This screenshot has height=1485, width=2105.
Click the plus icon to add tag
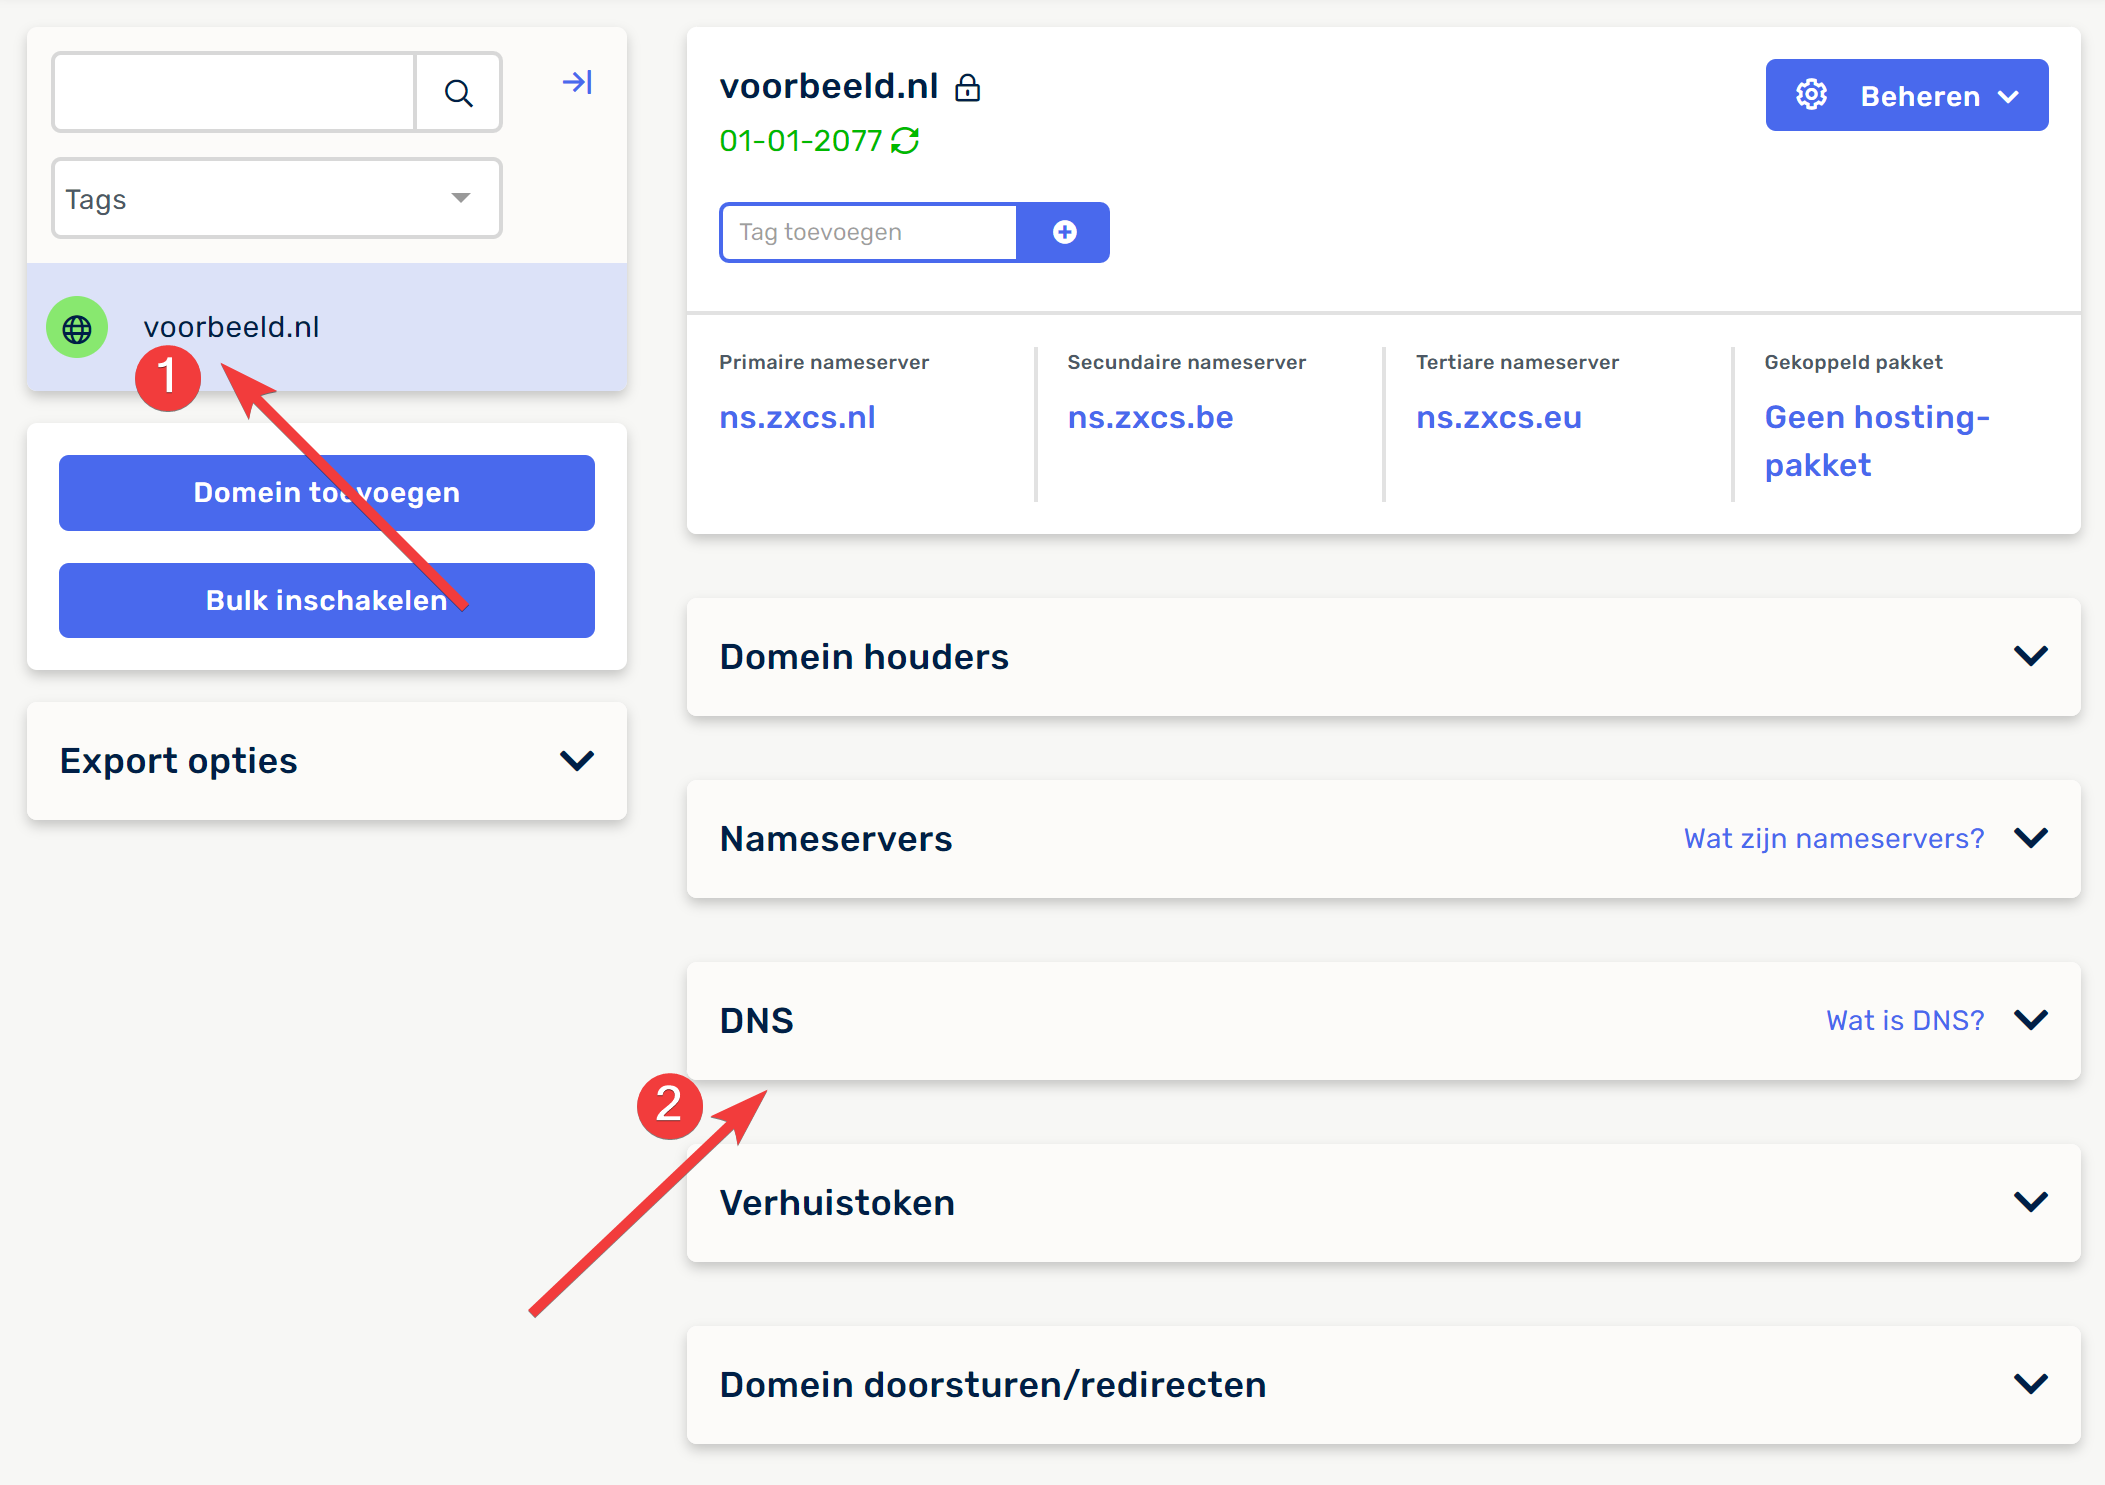click(1064, 232)
